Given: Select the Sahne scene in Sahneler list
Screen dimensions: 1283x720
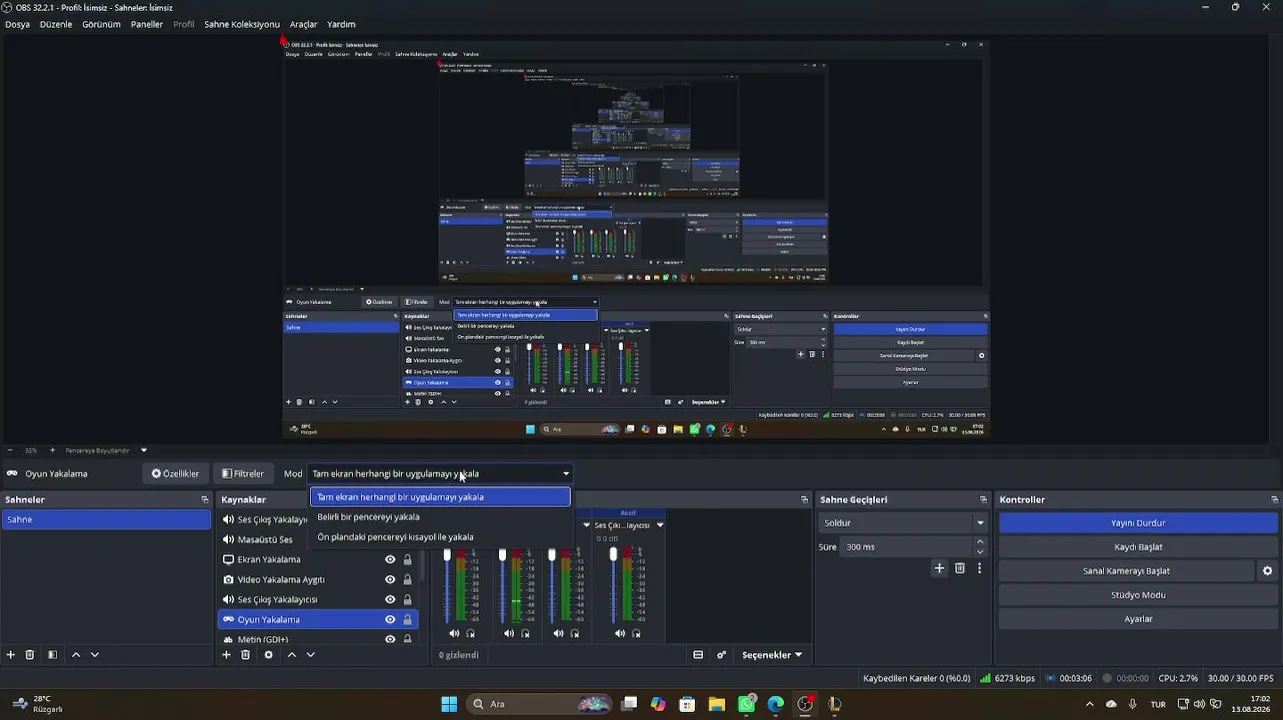Looking at the screenshot, I should pyautogui.click(x=106, y=520).
